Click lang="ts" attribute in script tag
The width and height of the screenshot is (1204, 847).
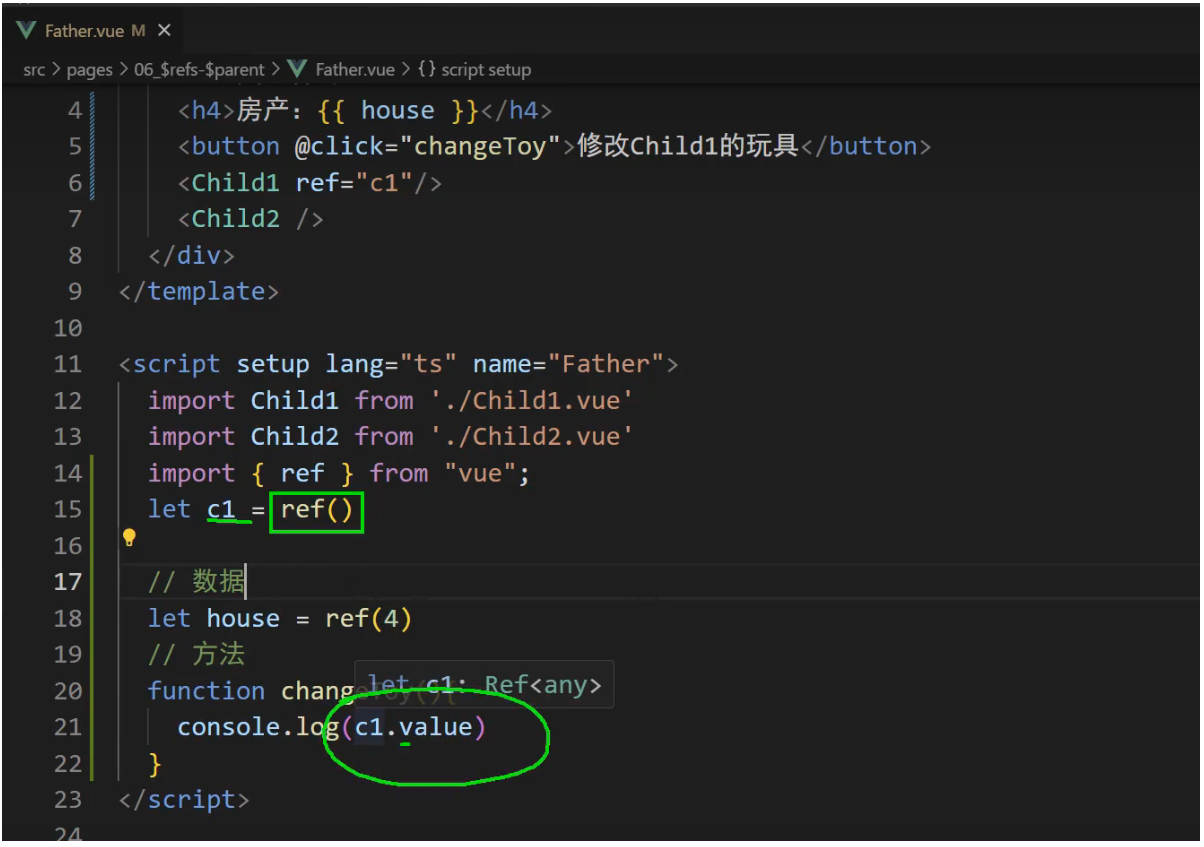pyautogui.click(x=391, y=364)
